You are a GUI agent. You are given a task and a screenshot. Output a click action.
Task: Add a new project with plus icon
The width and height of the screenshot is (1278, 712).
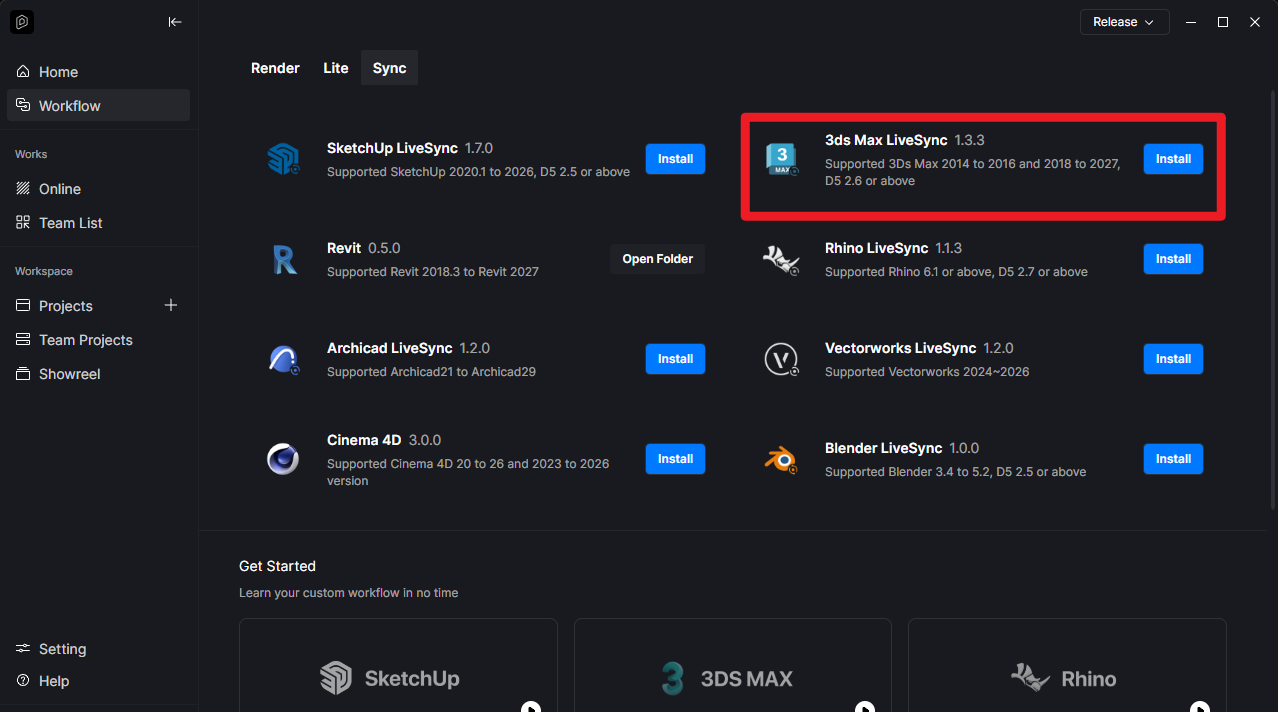[171, 305]
